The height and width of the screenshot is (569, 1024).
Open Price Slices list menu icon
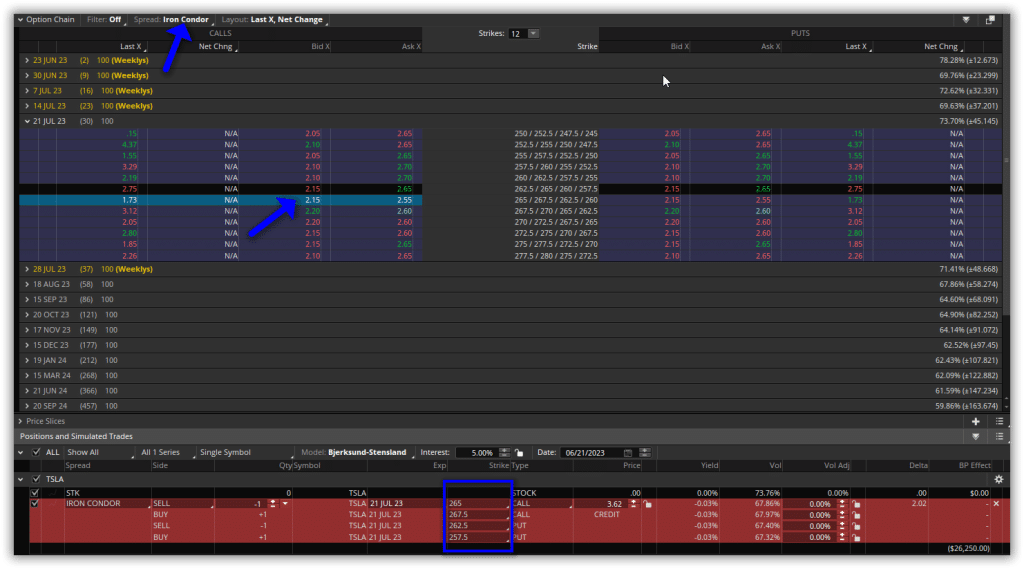(x=999, y=422)
